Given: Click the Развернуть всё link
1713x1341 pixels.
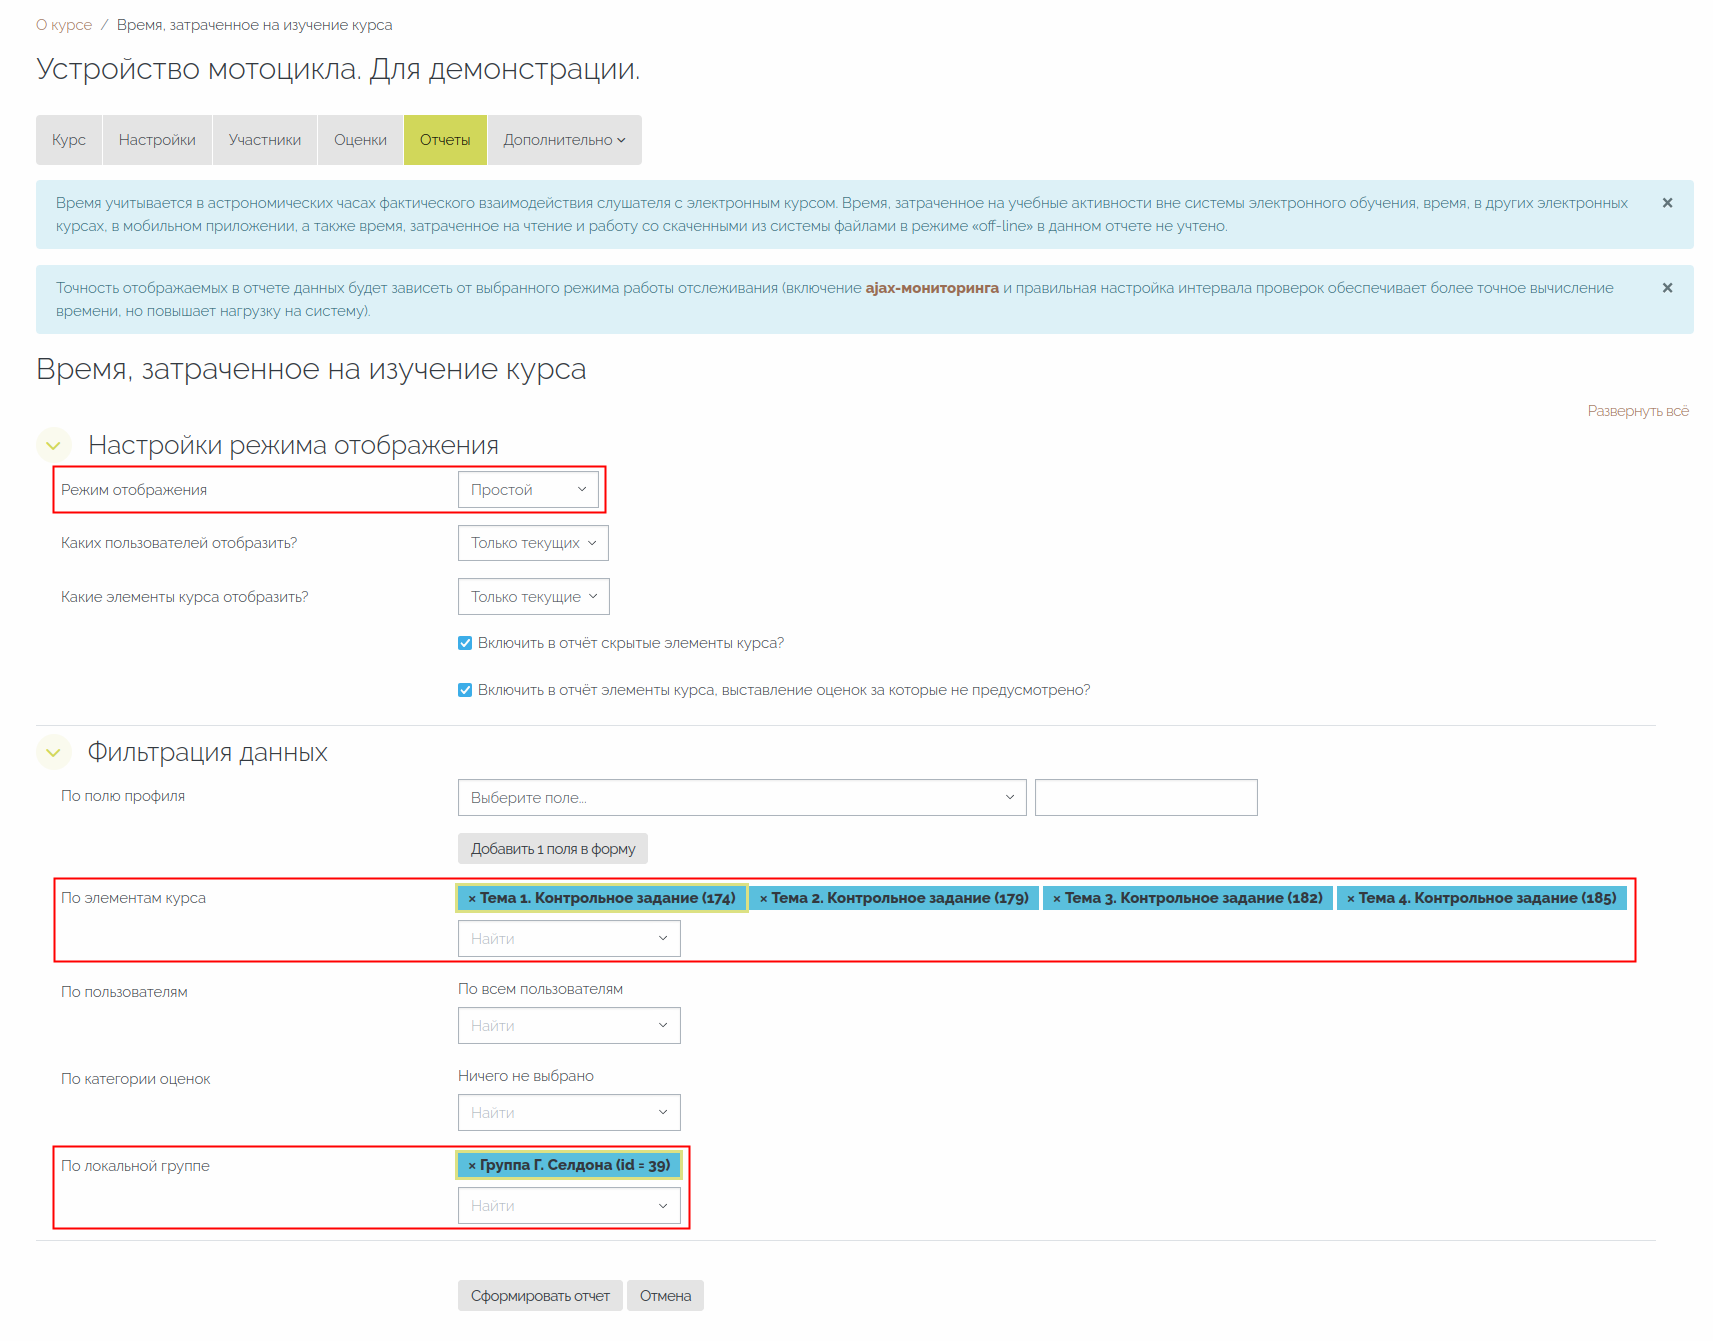Looking at the screenshot, I should 1637,411.
